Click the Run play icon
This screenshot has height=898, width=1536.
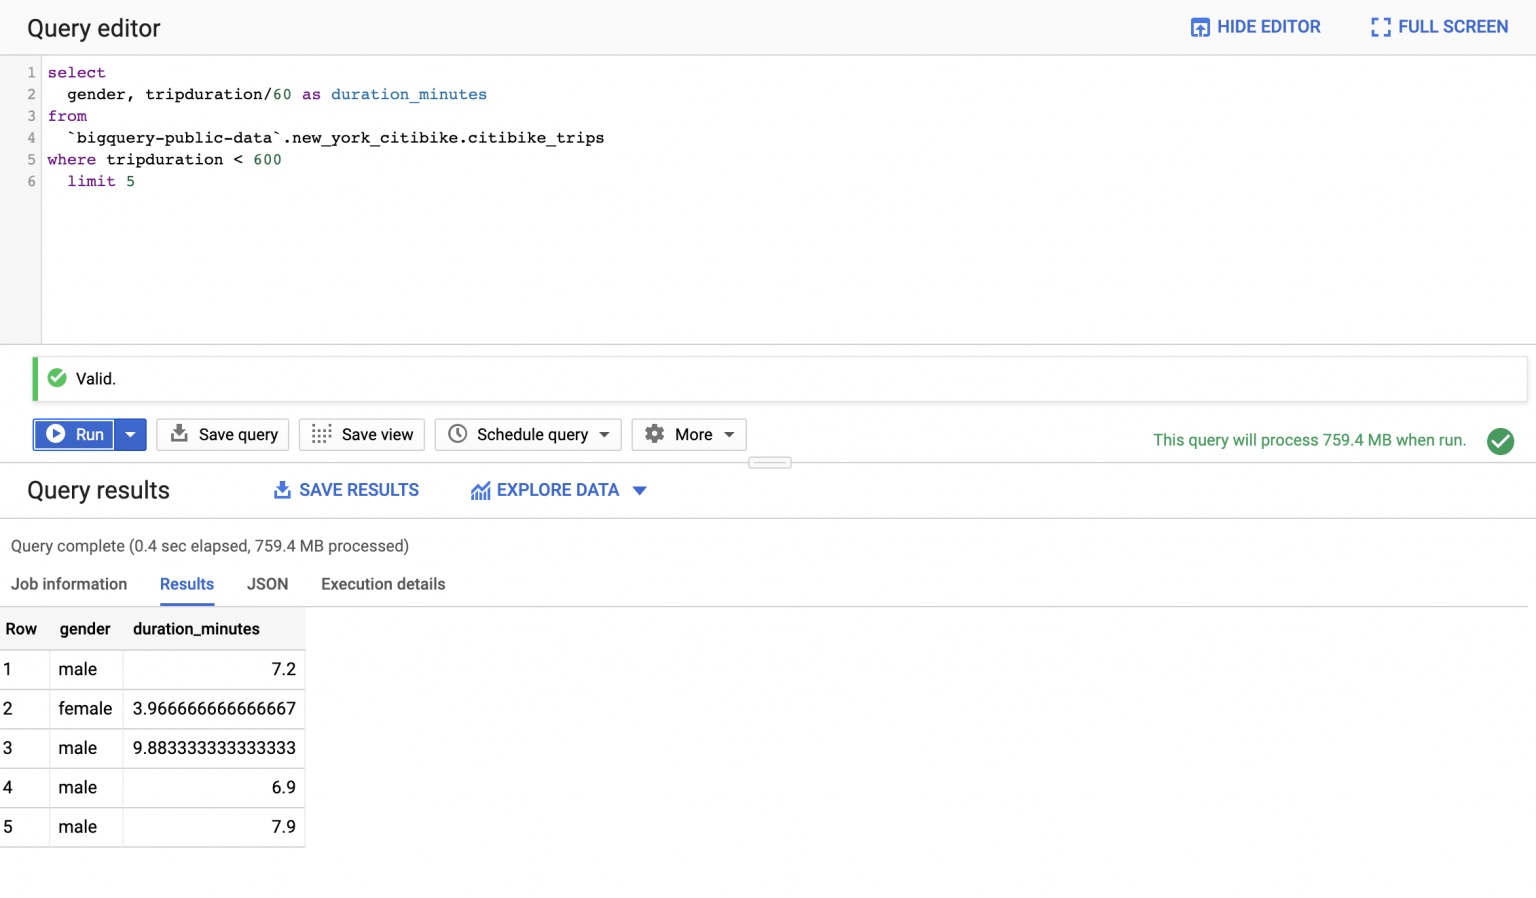tap(56, 434)
